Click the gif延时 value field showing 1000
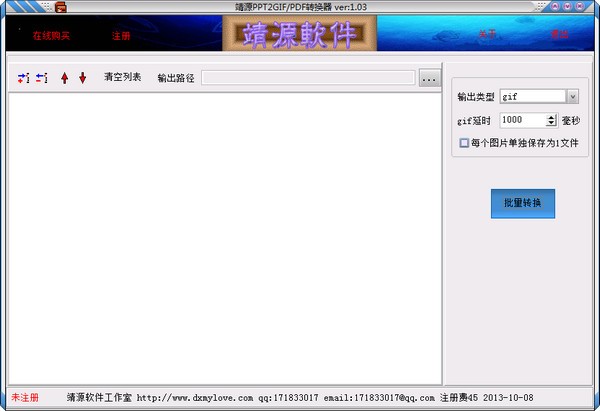Screen dimensions: 600x411 [x=523, y=120]
